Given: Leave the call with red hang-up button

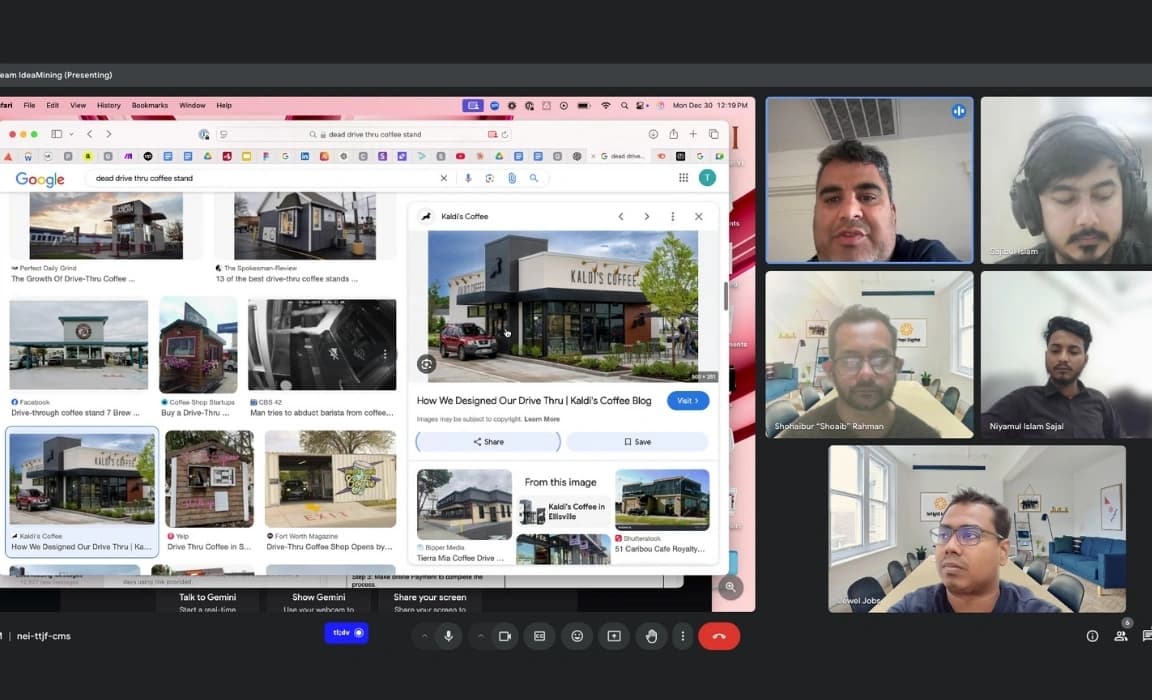Looking at the screenshot, I should point(718,636).
